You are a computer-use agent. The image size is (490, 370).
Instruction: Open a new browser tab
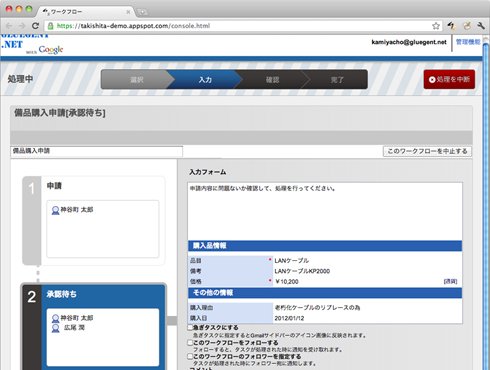click(x=142, y=12)
